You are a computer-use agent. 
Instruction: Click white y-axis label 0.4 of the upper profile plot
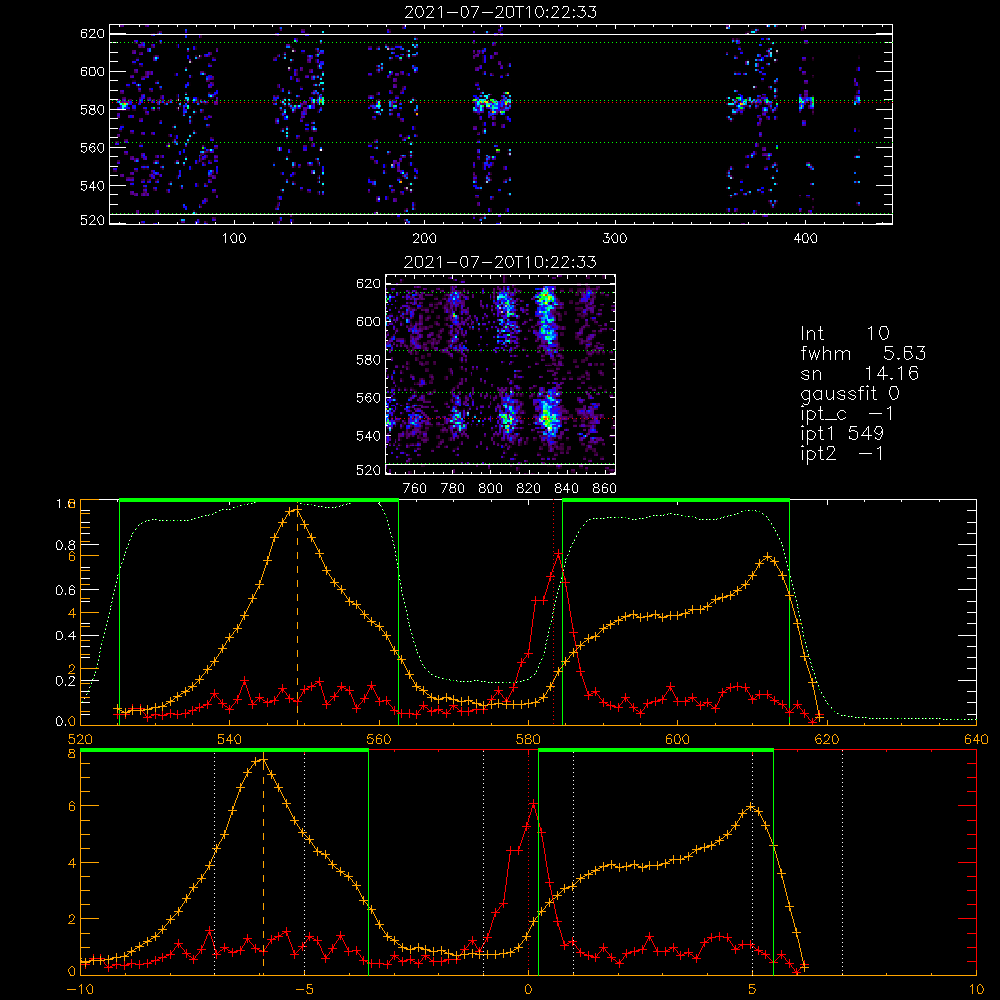(65, 636)
